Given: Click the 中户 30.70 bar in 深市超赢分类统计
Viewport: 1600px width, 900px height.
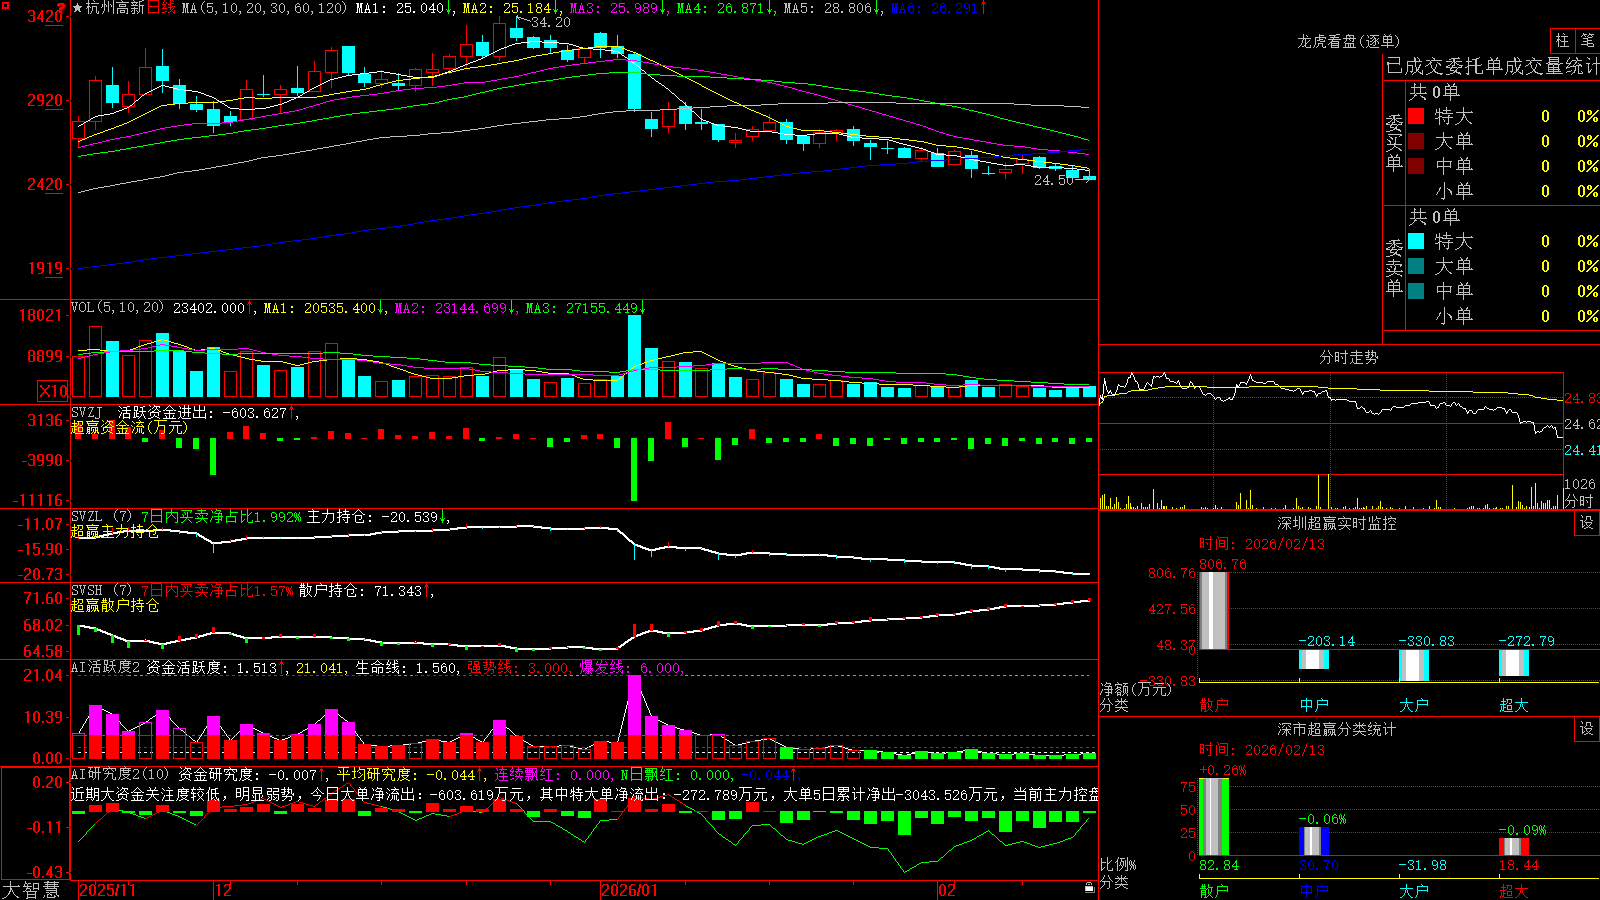Looking at the screenshot, I should [1313, 842].
